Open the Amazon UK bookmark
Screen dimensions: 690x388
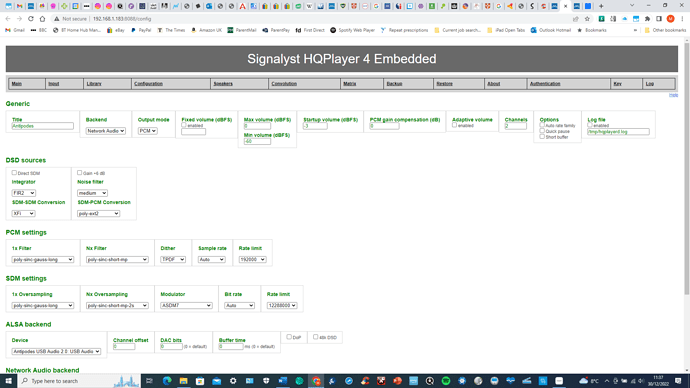(206, 30)
